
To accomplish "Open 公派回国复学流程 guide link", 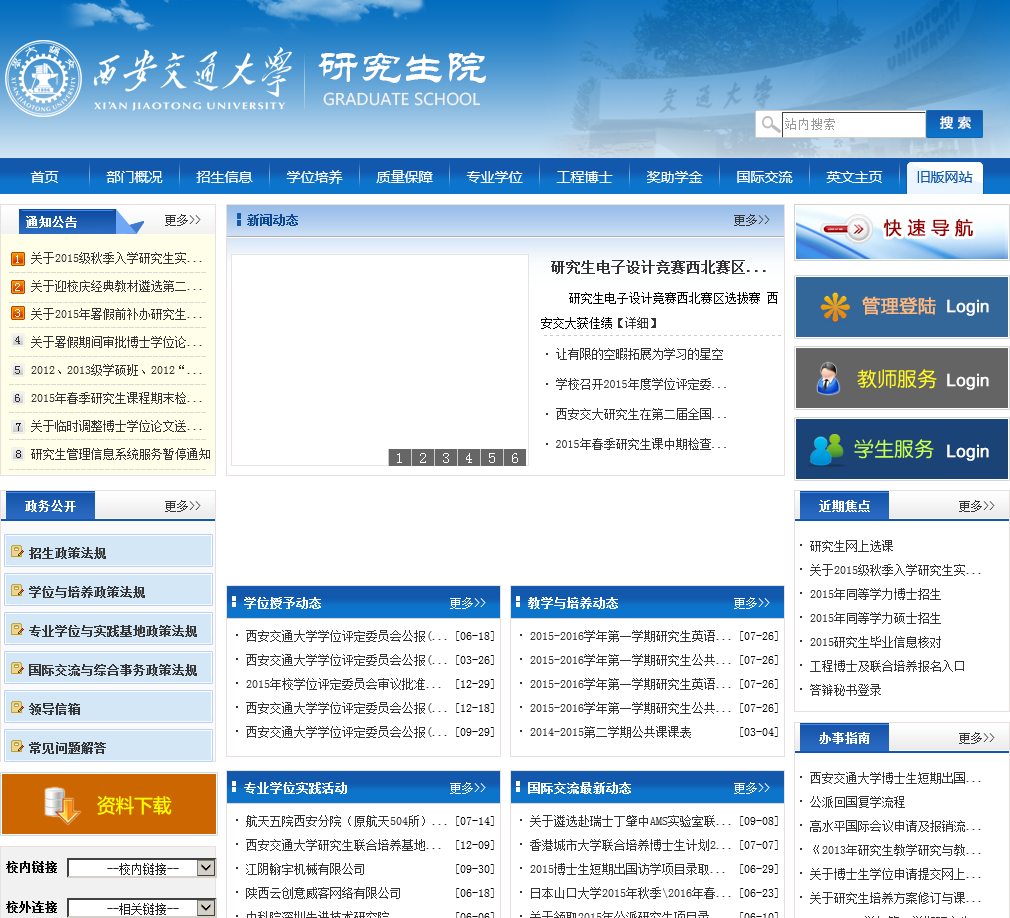I will (857, 802).
